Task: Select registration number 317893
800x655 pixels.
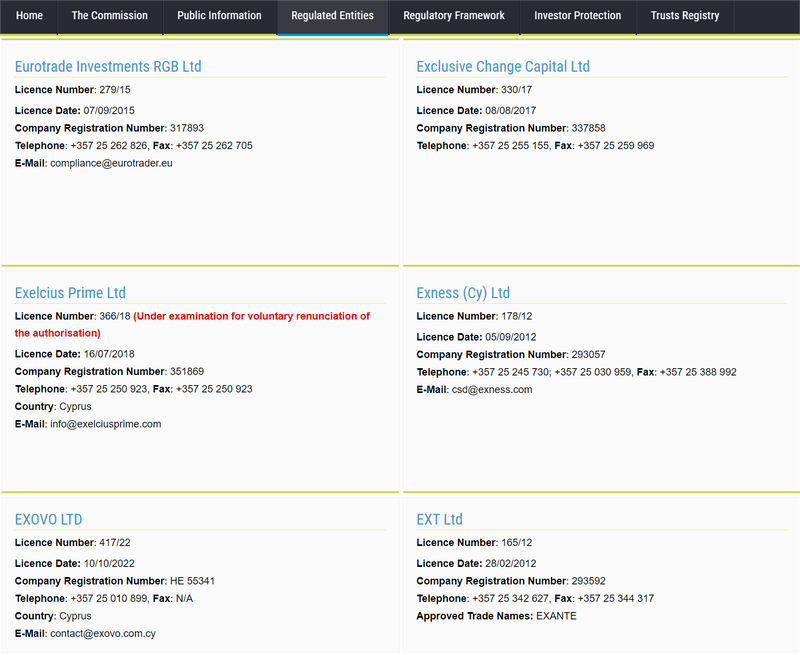Action: [x=187, y=128]
